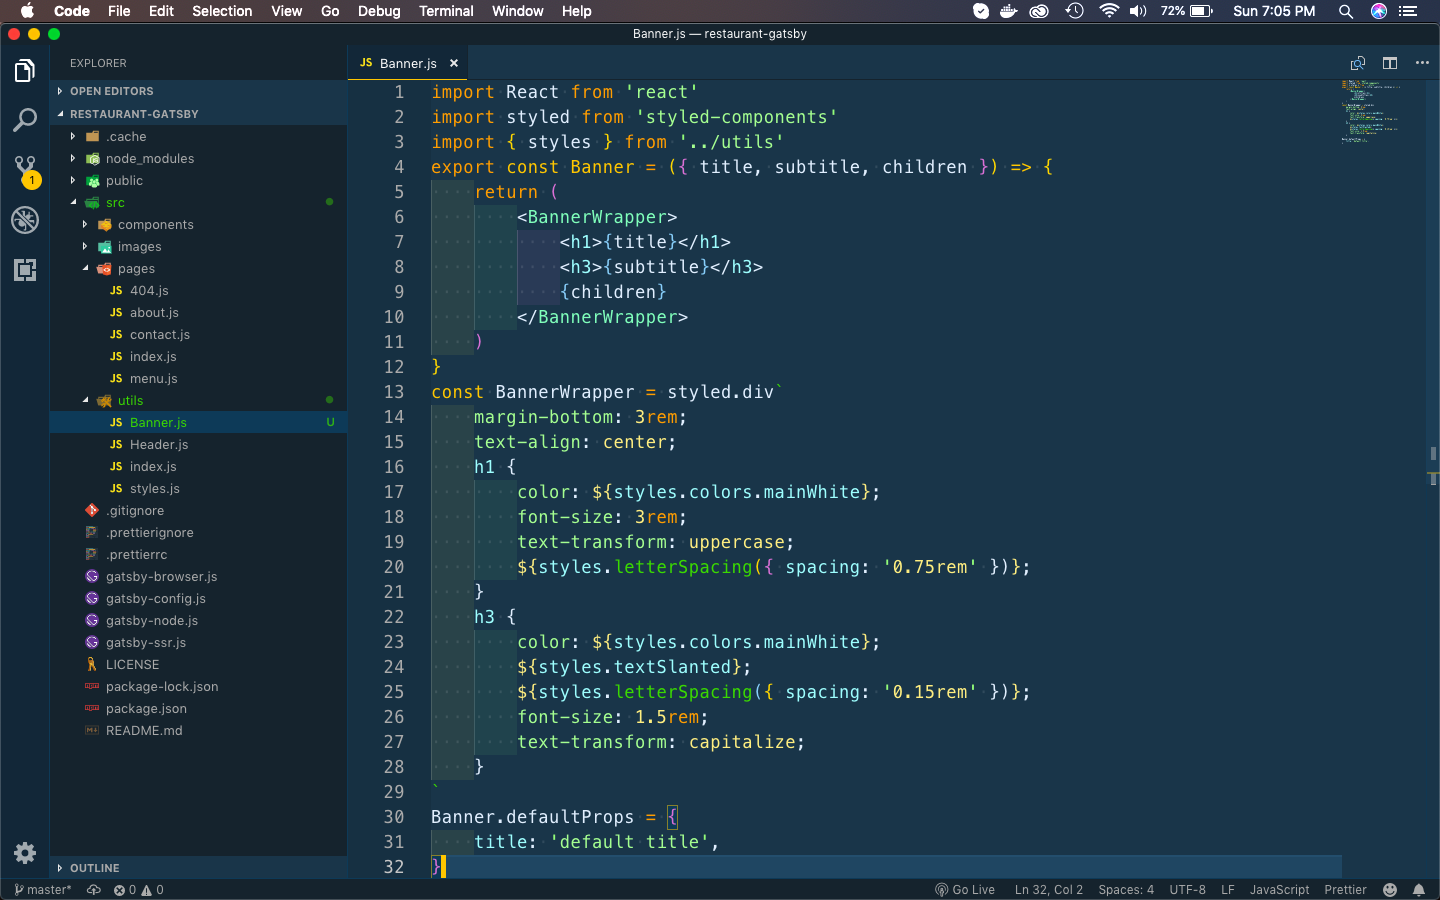
Task: Open package.json file
Action: click(198, 709)
